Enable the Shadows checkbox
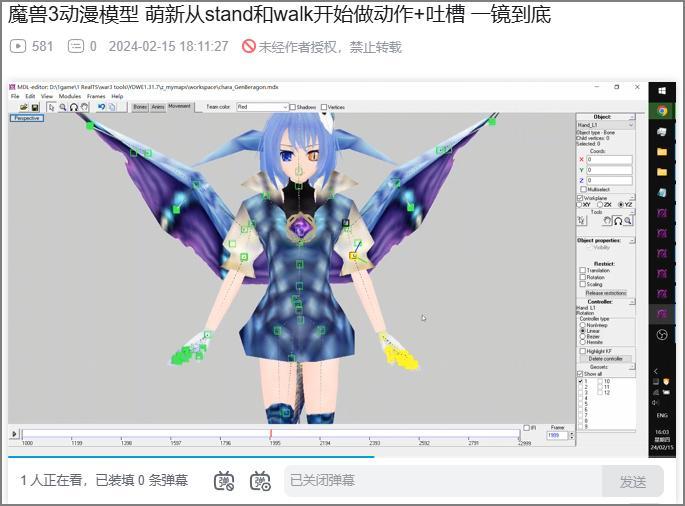This screenshot has height=506, width=685. point(293,107)
